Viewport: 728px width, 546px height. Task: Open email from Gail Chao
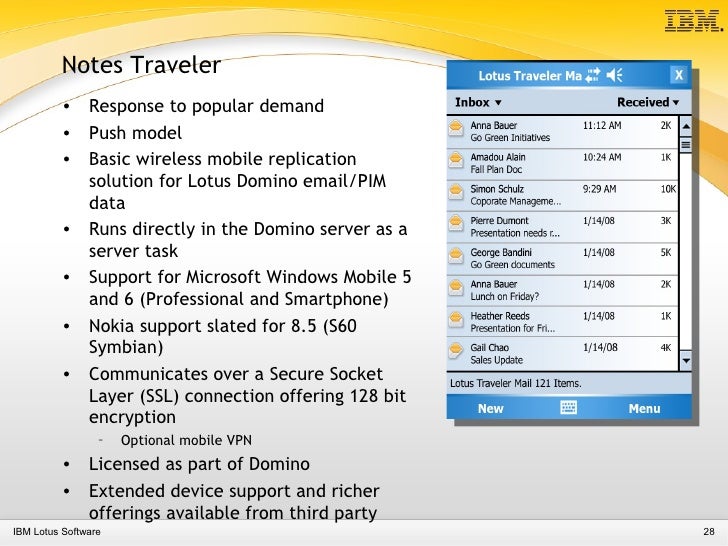tap(489, 348)
